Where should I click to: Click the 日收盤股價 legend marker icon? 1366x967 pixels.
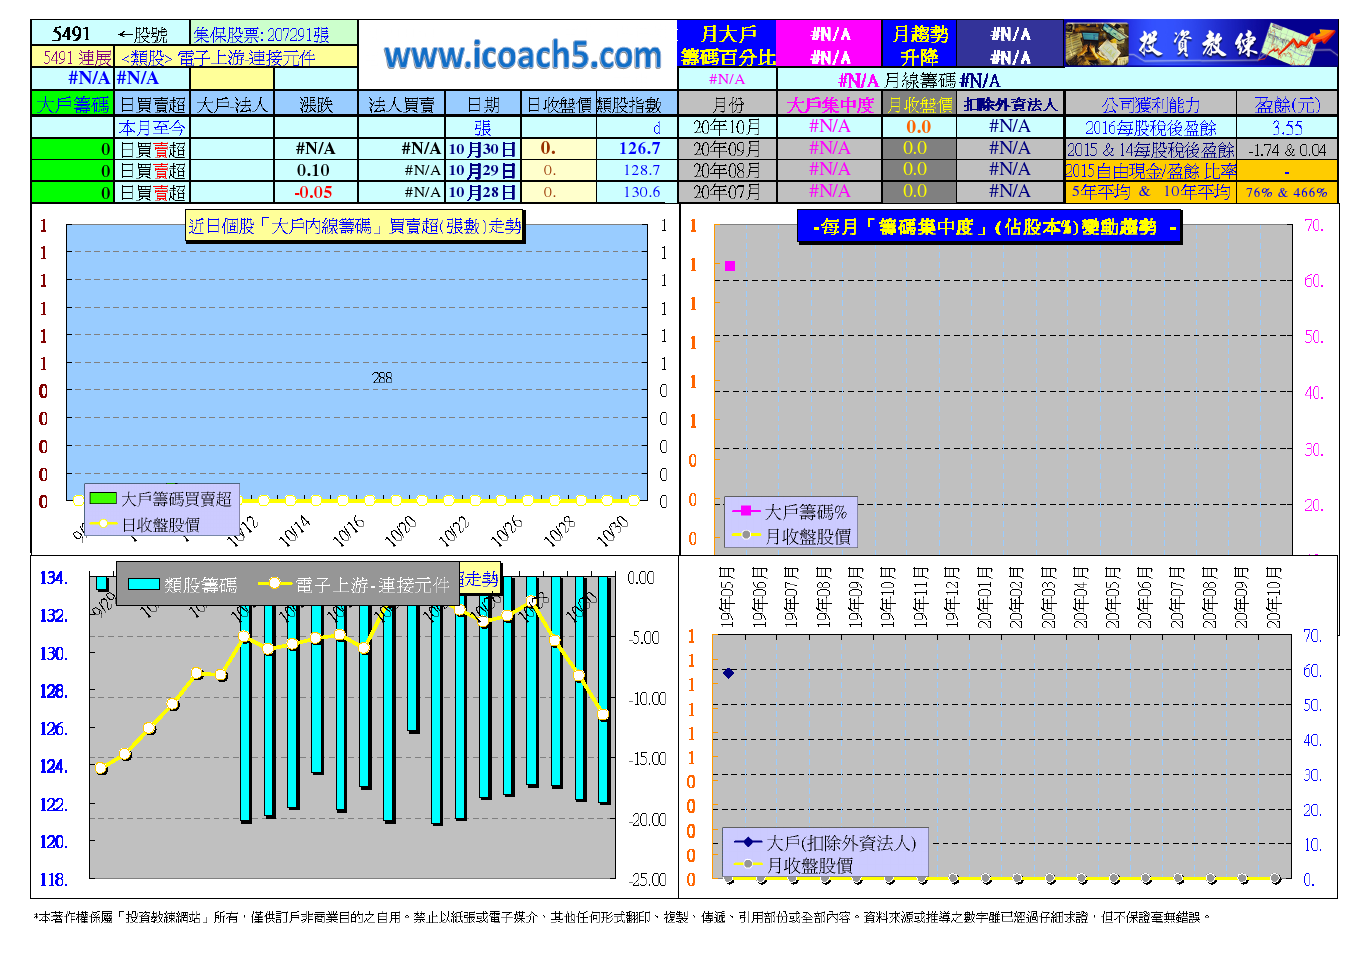(102, 524)
